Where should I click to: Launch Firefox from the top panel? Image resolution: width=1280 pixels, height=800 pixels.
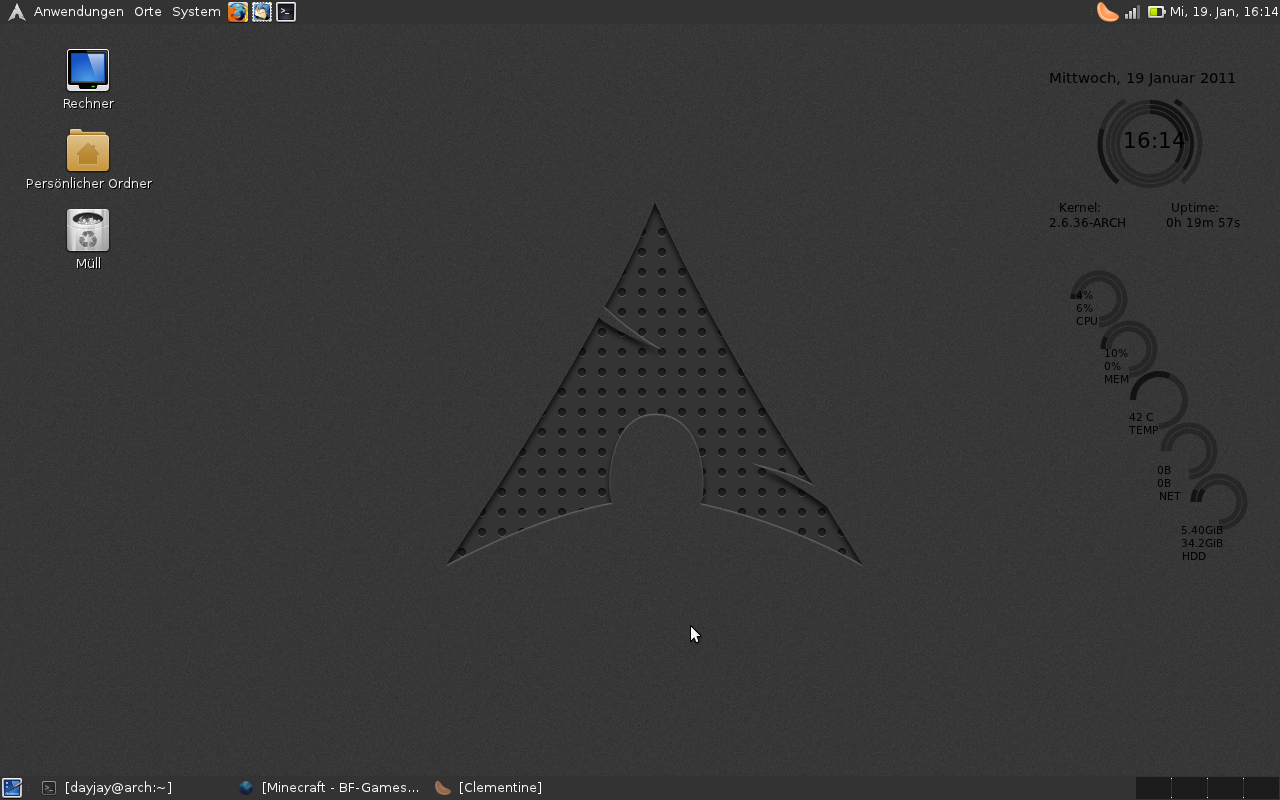[x=238, y=12]
